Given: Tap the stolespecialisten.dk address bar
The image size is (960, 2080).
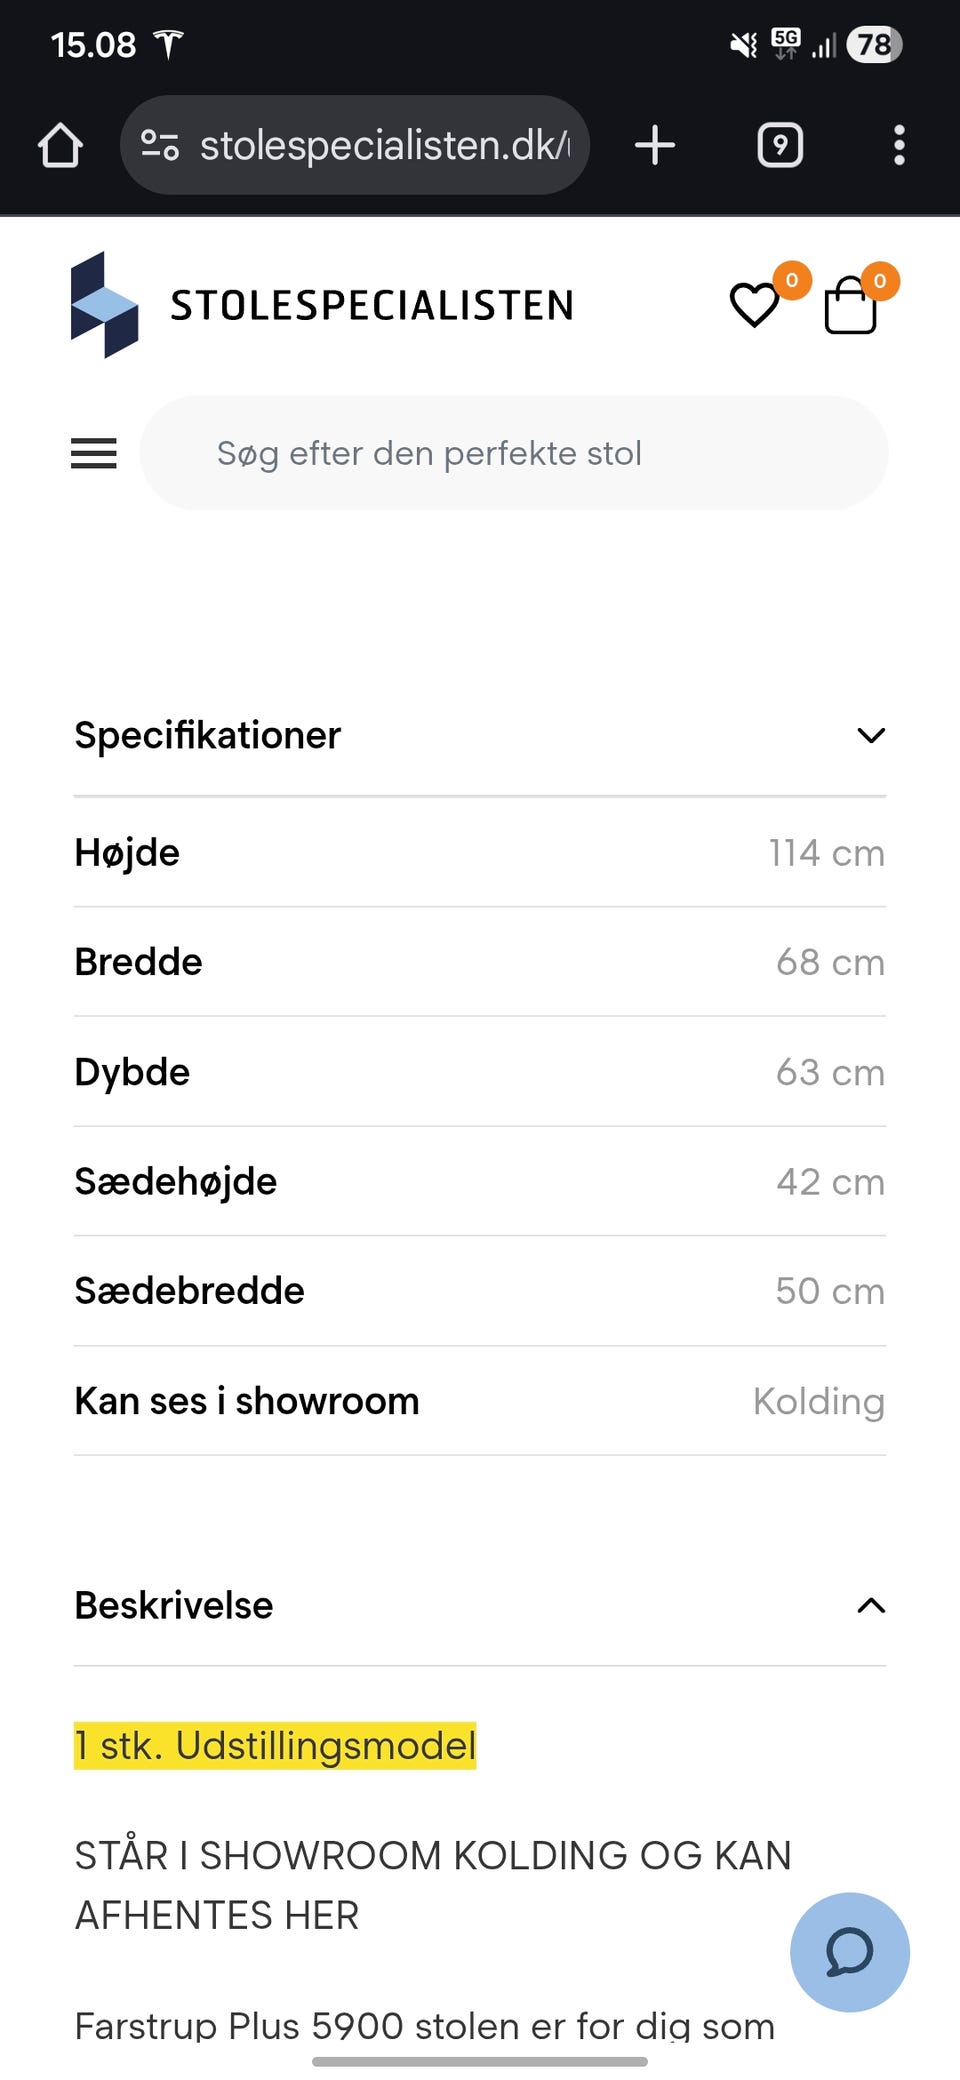Looking at the screenshot, I should (x=385, y=145).
